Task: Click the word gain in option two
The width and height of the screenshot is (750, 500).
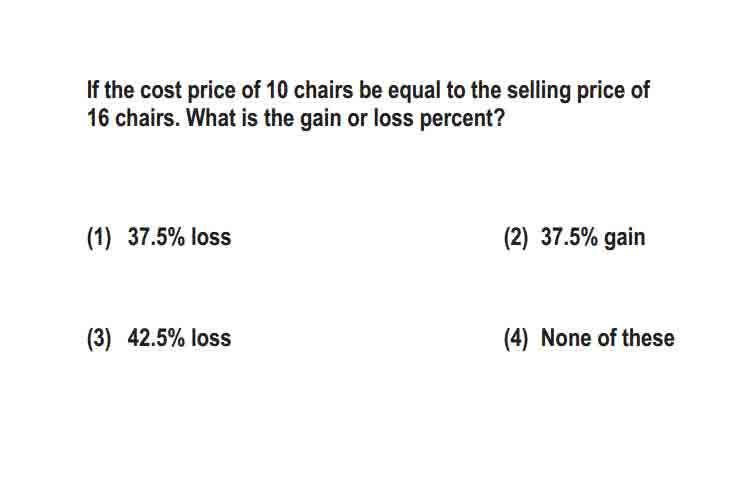Action: 625,238
